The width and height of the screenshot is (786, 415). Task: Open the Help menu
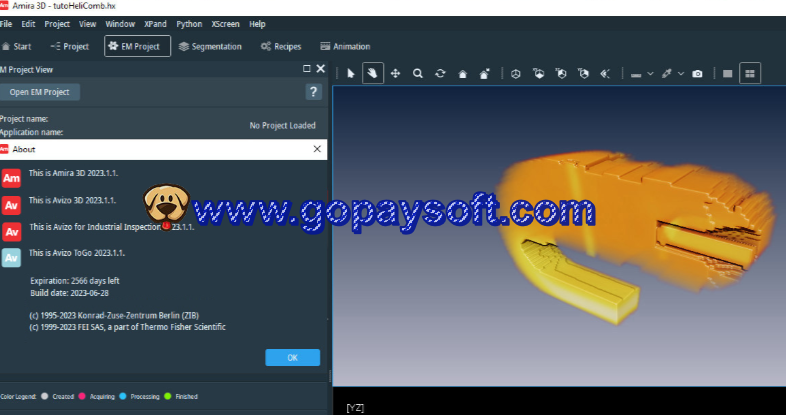click(x=257, y=24)
